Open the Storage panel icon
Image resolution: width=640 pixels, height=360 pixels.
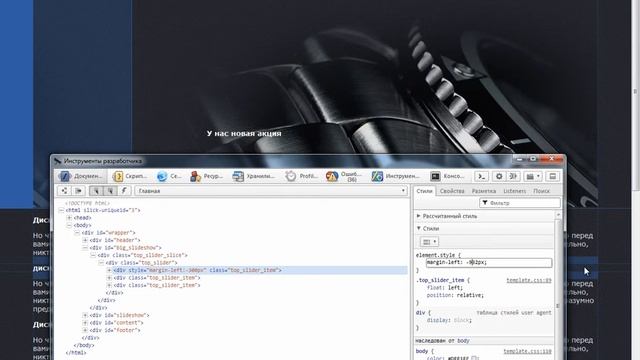click(x=238, y=176)
